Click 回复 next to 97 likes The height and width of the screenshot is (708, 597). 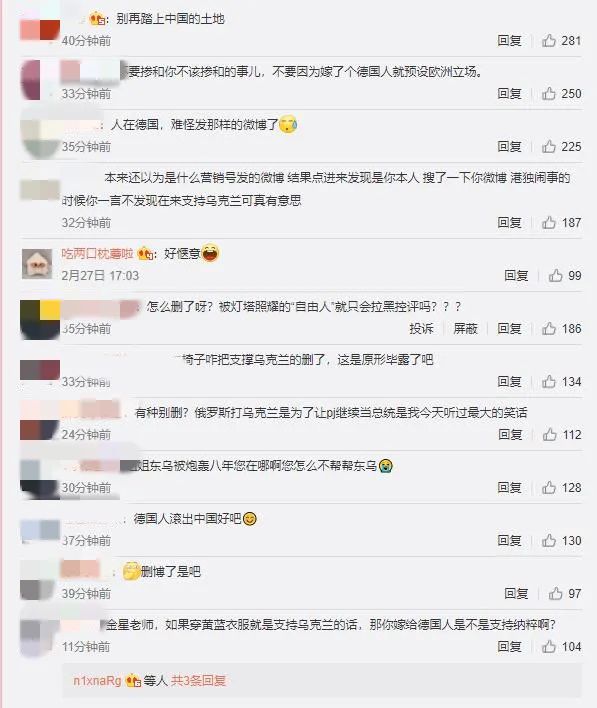[x=516, y=593]
